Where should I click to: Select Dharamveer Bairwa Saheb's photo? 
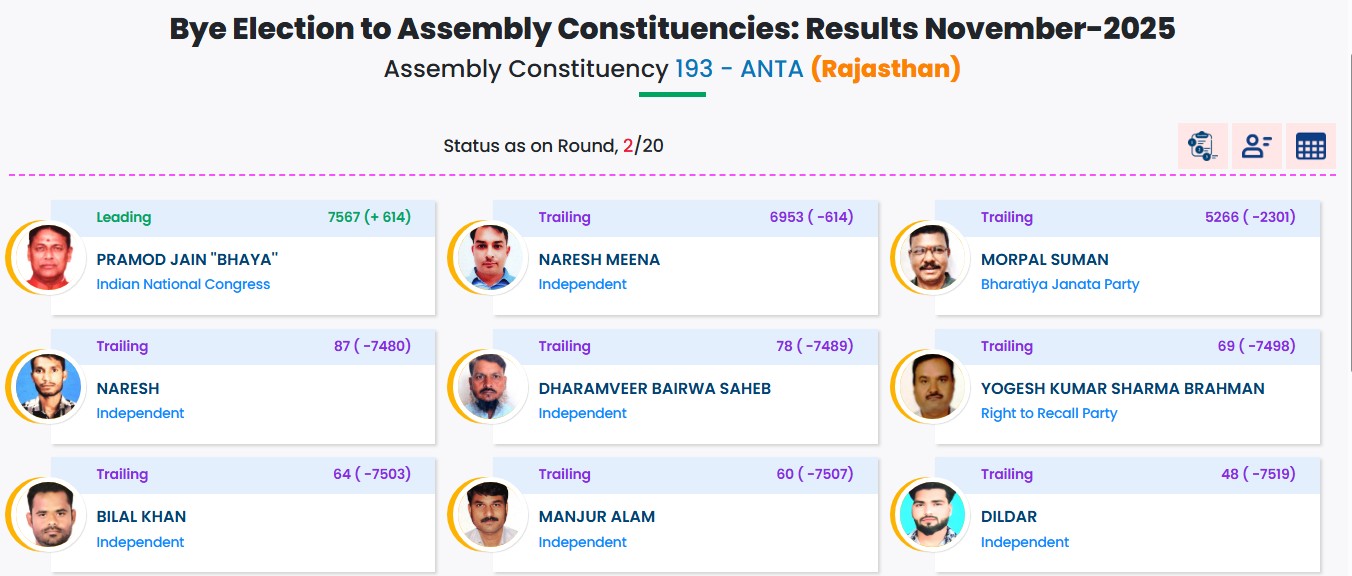492,386
